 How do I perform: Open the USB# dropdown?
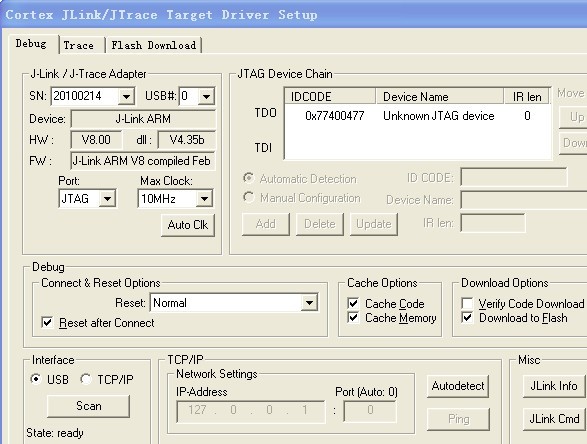[206, 97]
